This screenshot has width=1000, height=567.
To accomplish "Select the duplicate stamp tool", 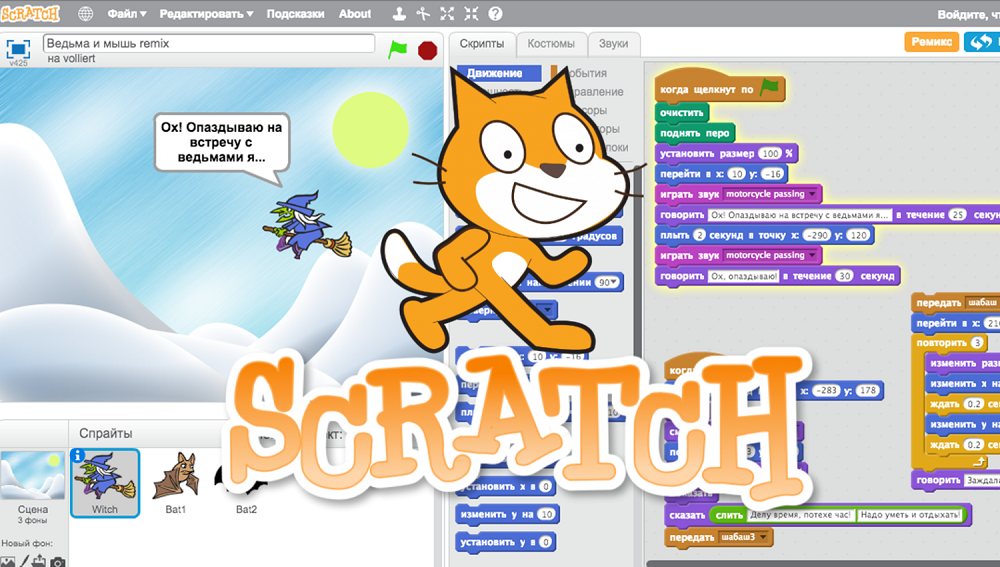I will (400, 14).
